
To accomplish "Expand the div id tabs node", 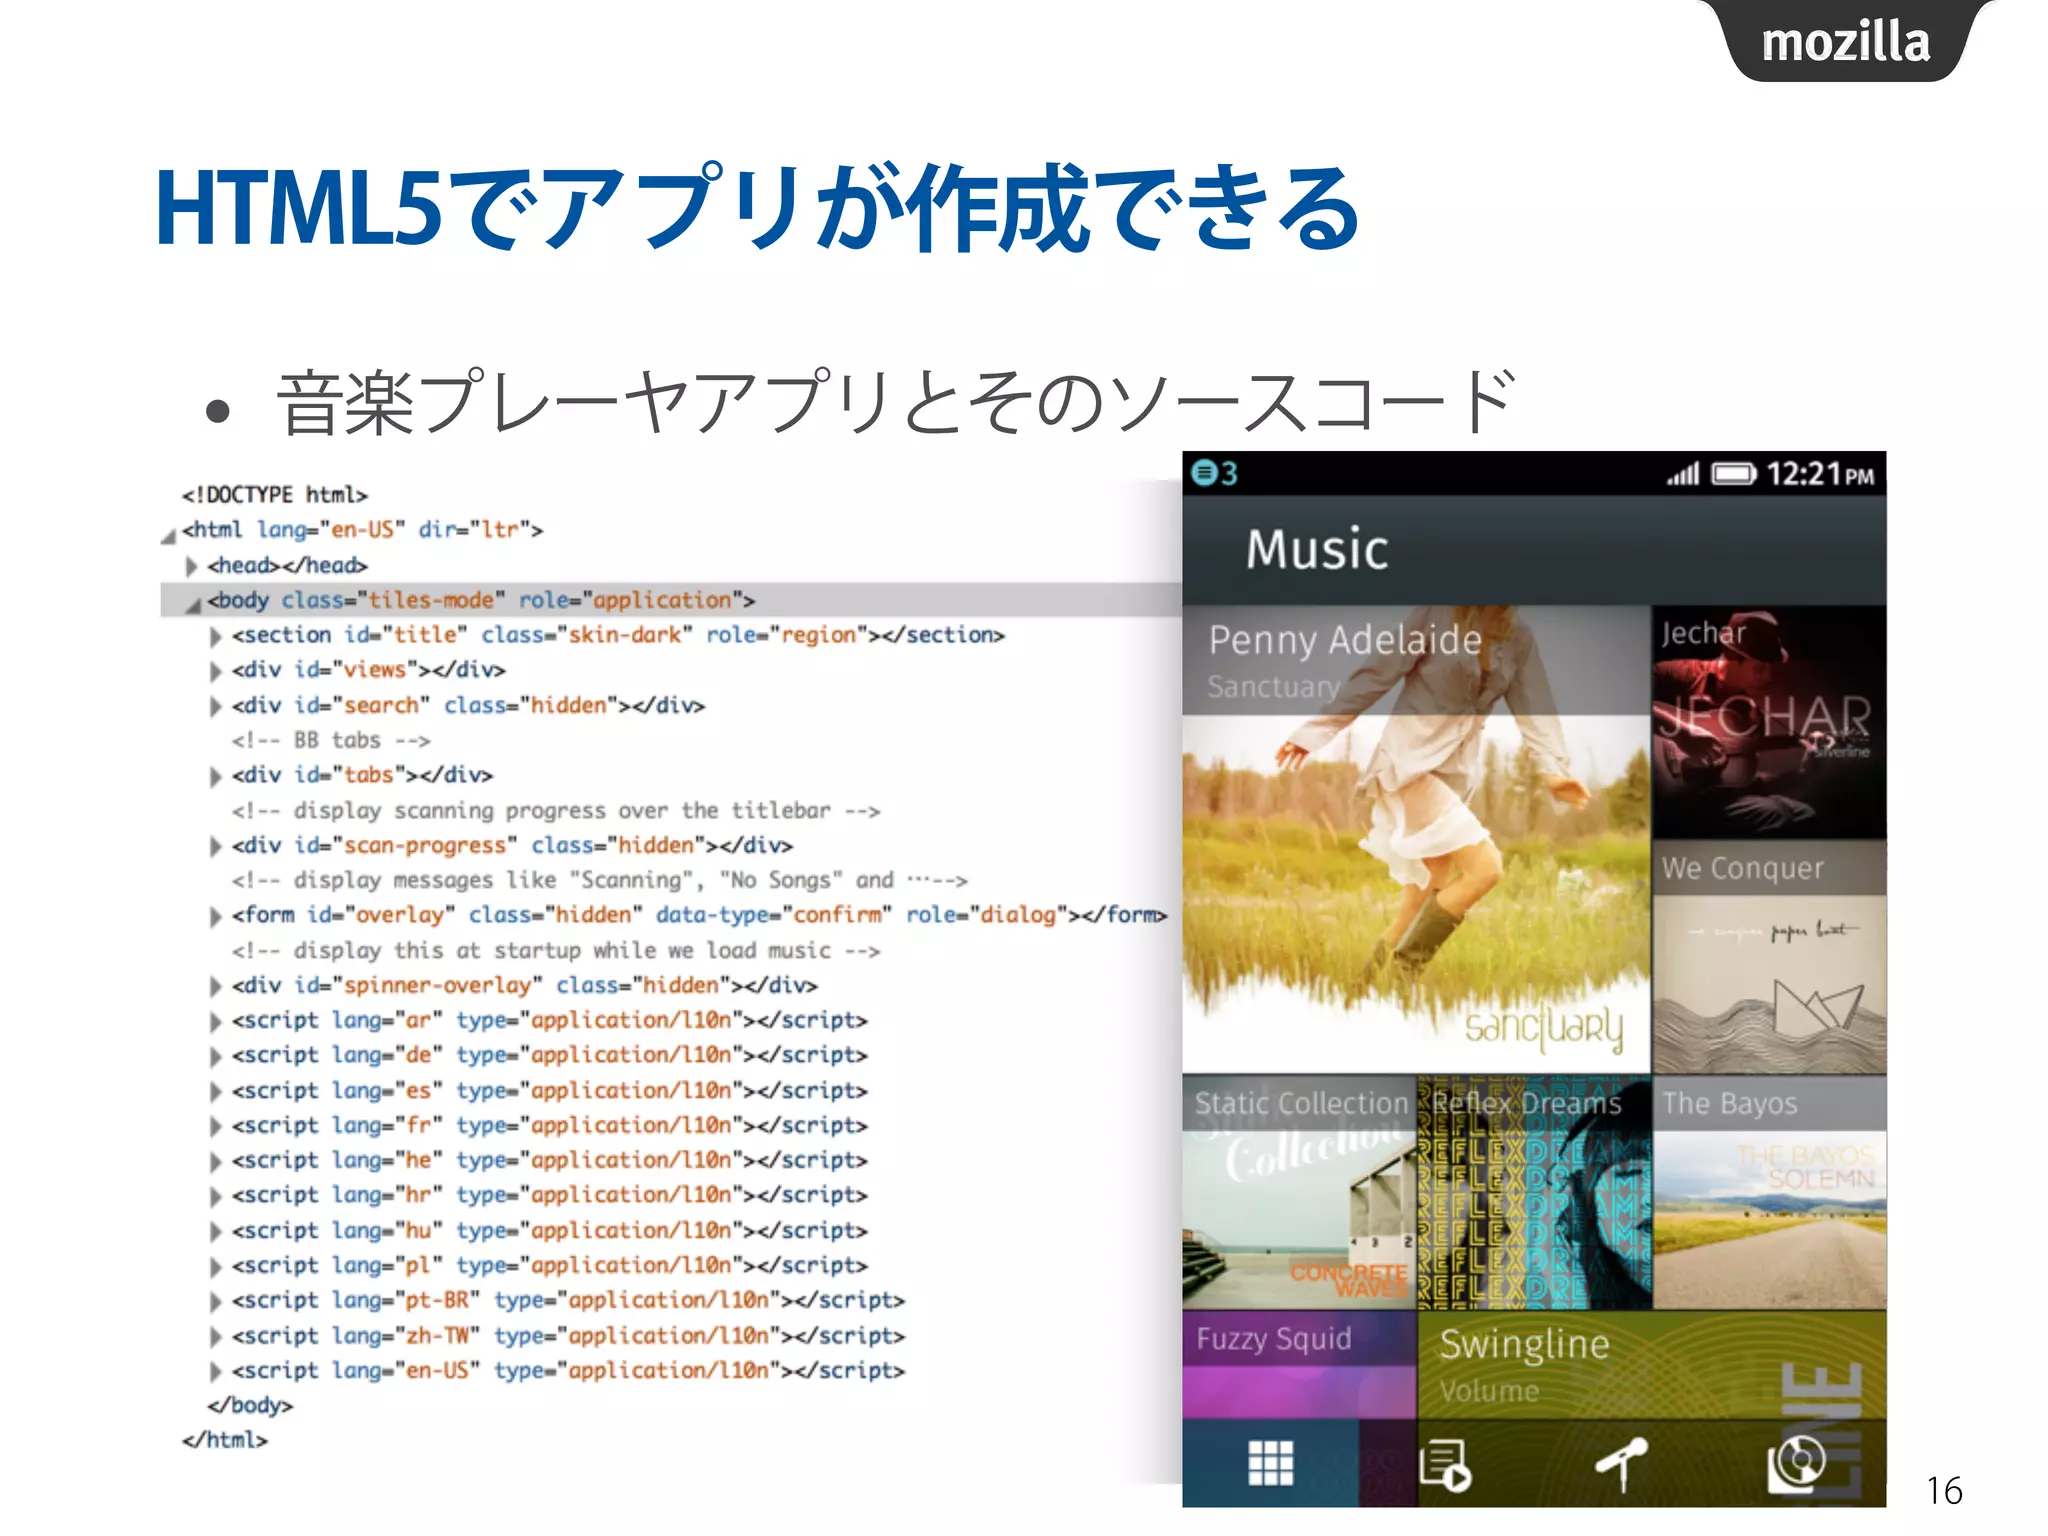I will [x=215, y=776].
